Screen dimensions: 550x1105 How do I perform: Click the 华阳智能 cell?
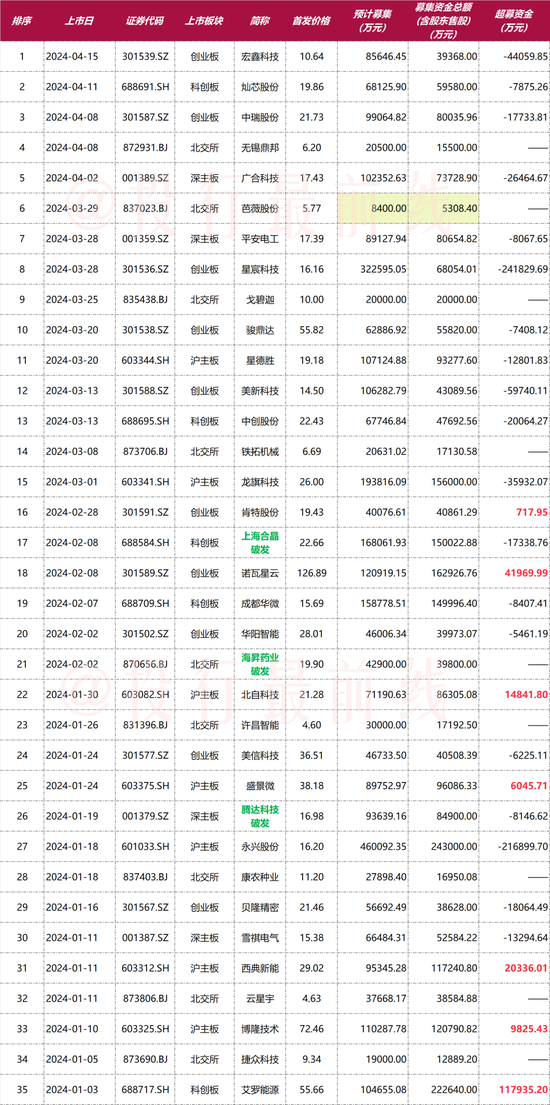click(259, 634)
